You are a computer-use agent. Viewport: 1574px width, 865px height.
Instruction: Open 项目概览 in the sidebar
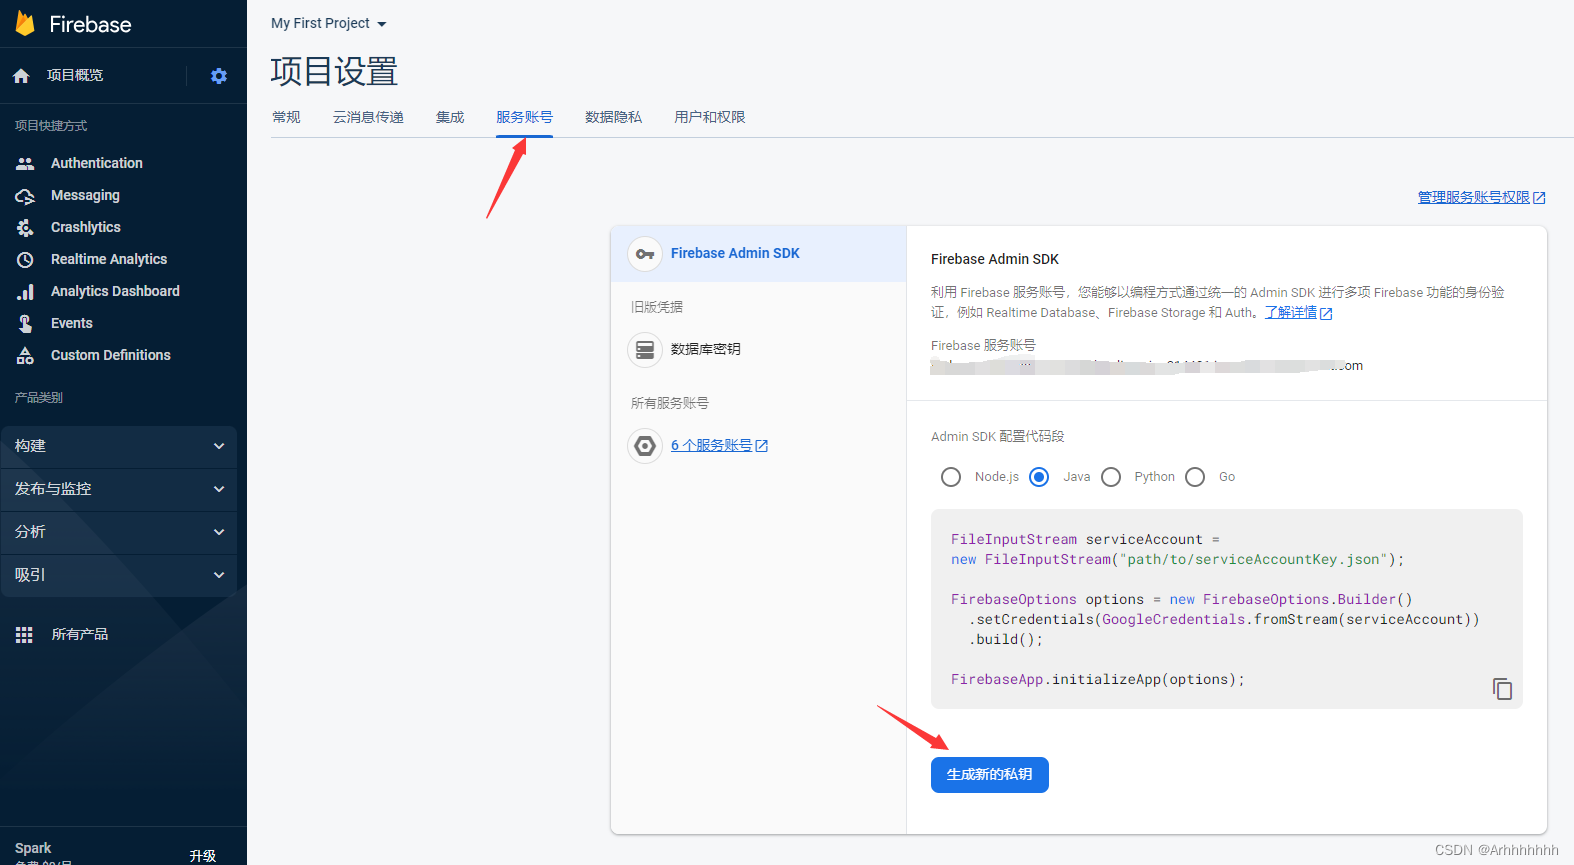[75, 76]
